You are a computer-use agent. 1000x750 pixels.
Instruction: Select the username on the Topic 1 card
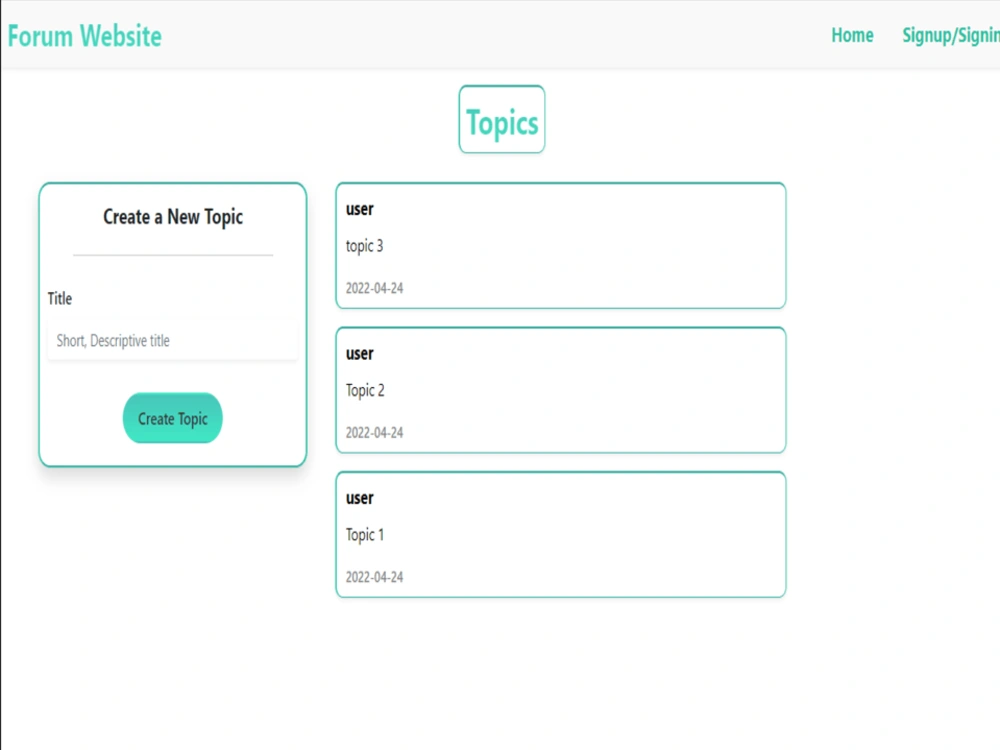coord(359,498)
